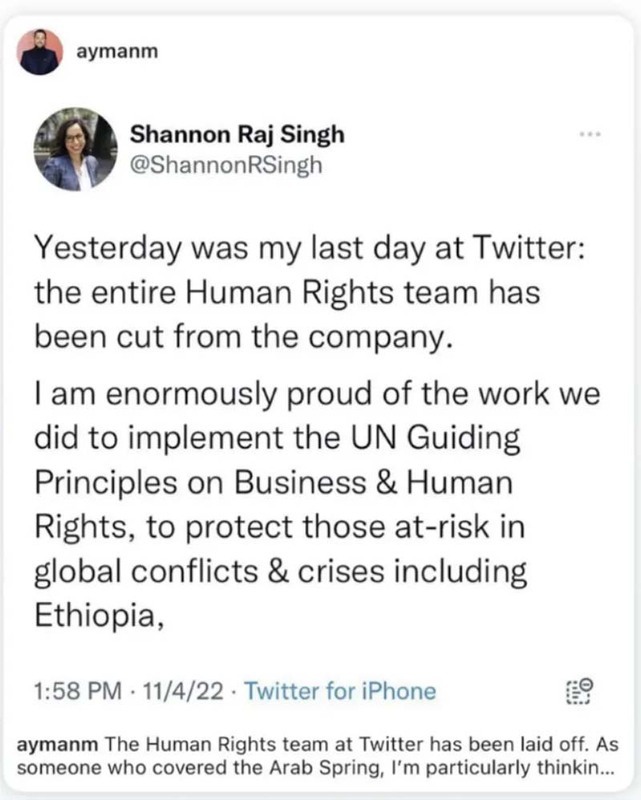Image resolution: width=641 pixels, height=800 pixels.
Task: Click Shannon Raj Singh's profile photo
Action: tap(74, 149)
